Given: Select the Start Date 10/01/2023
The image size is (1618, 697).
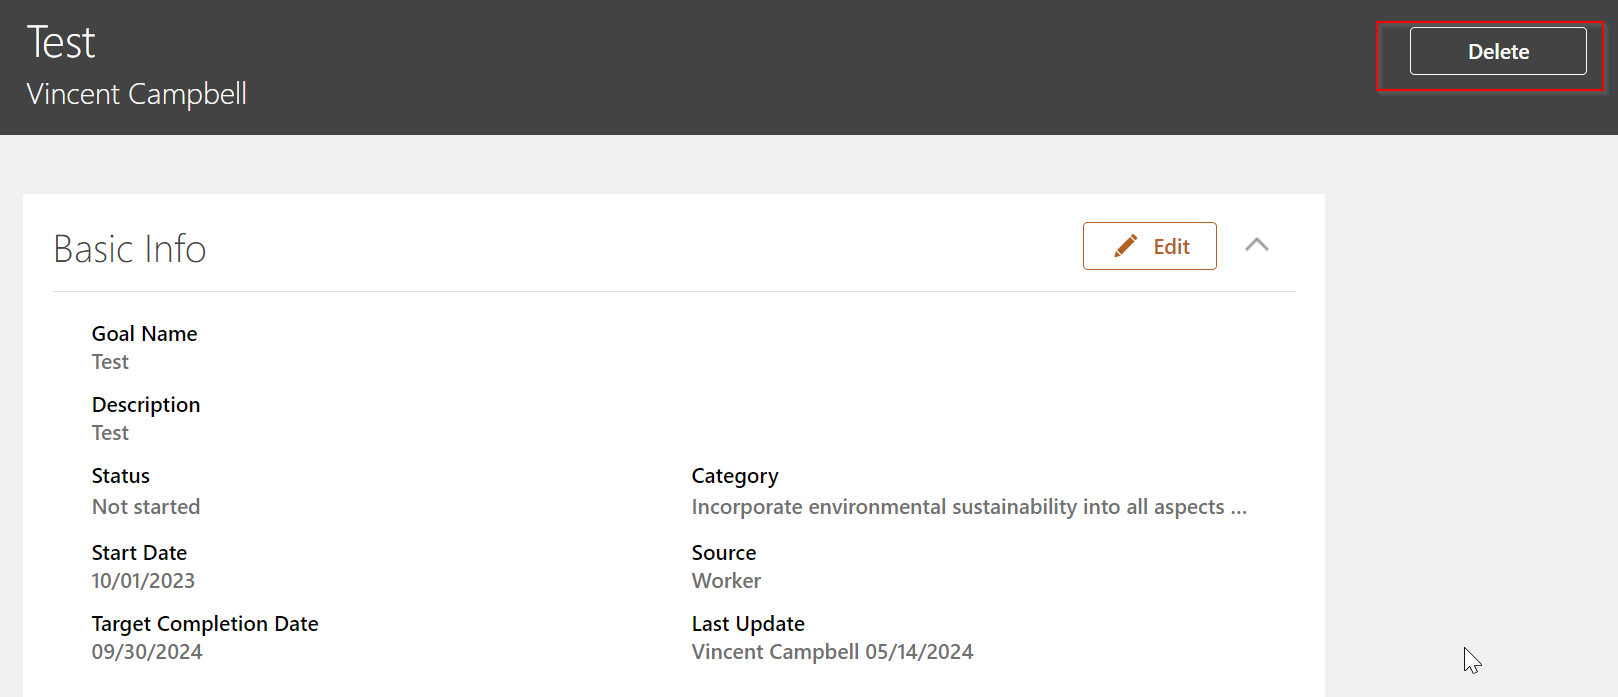Looking at the screenshot, I should (143, 580).
